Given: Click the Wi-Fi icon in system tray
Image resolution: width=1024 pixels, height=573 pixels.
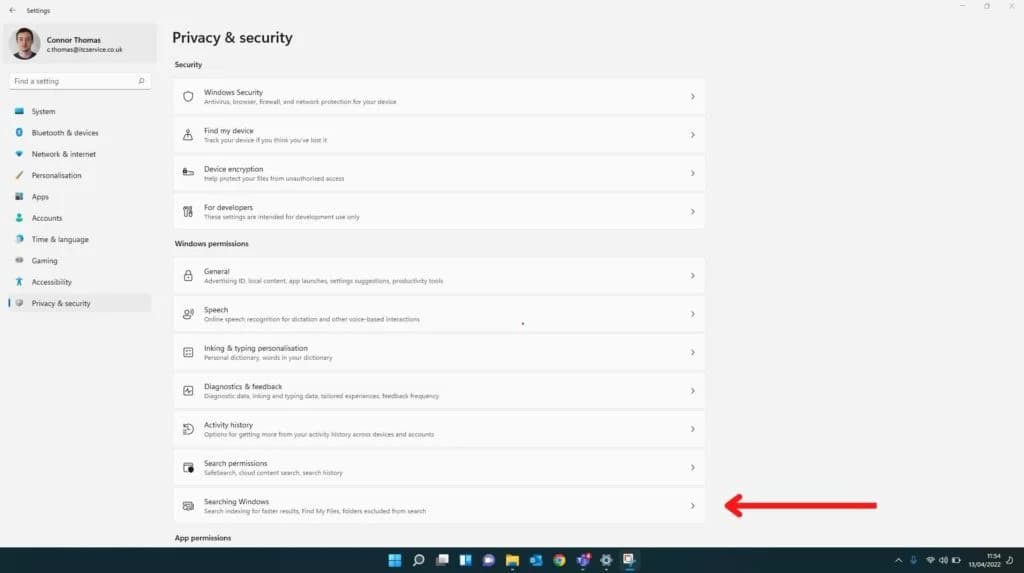Looking at the screenshot, I should (x=931, y=561).
